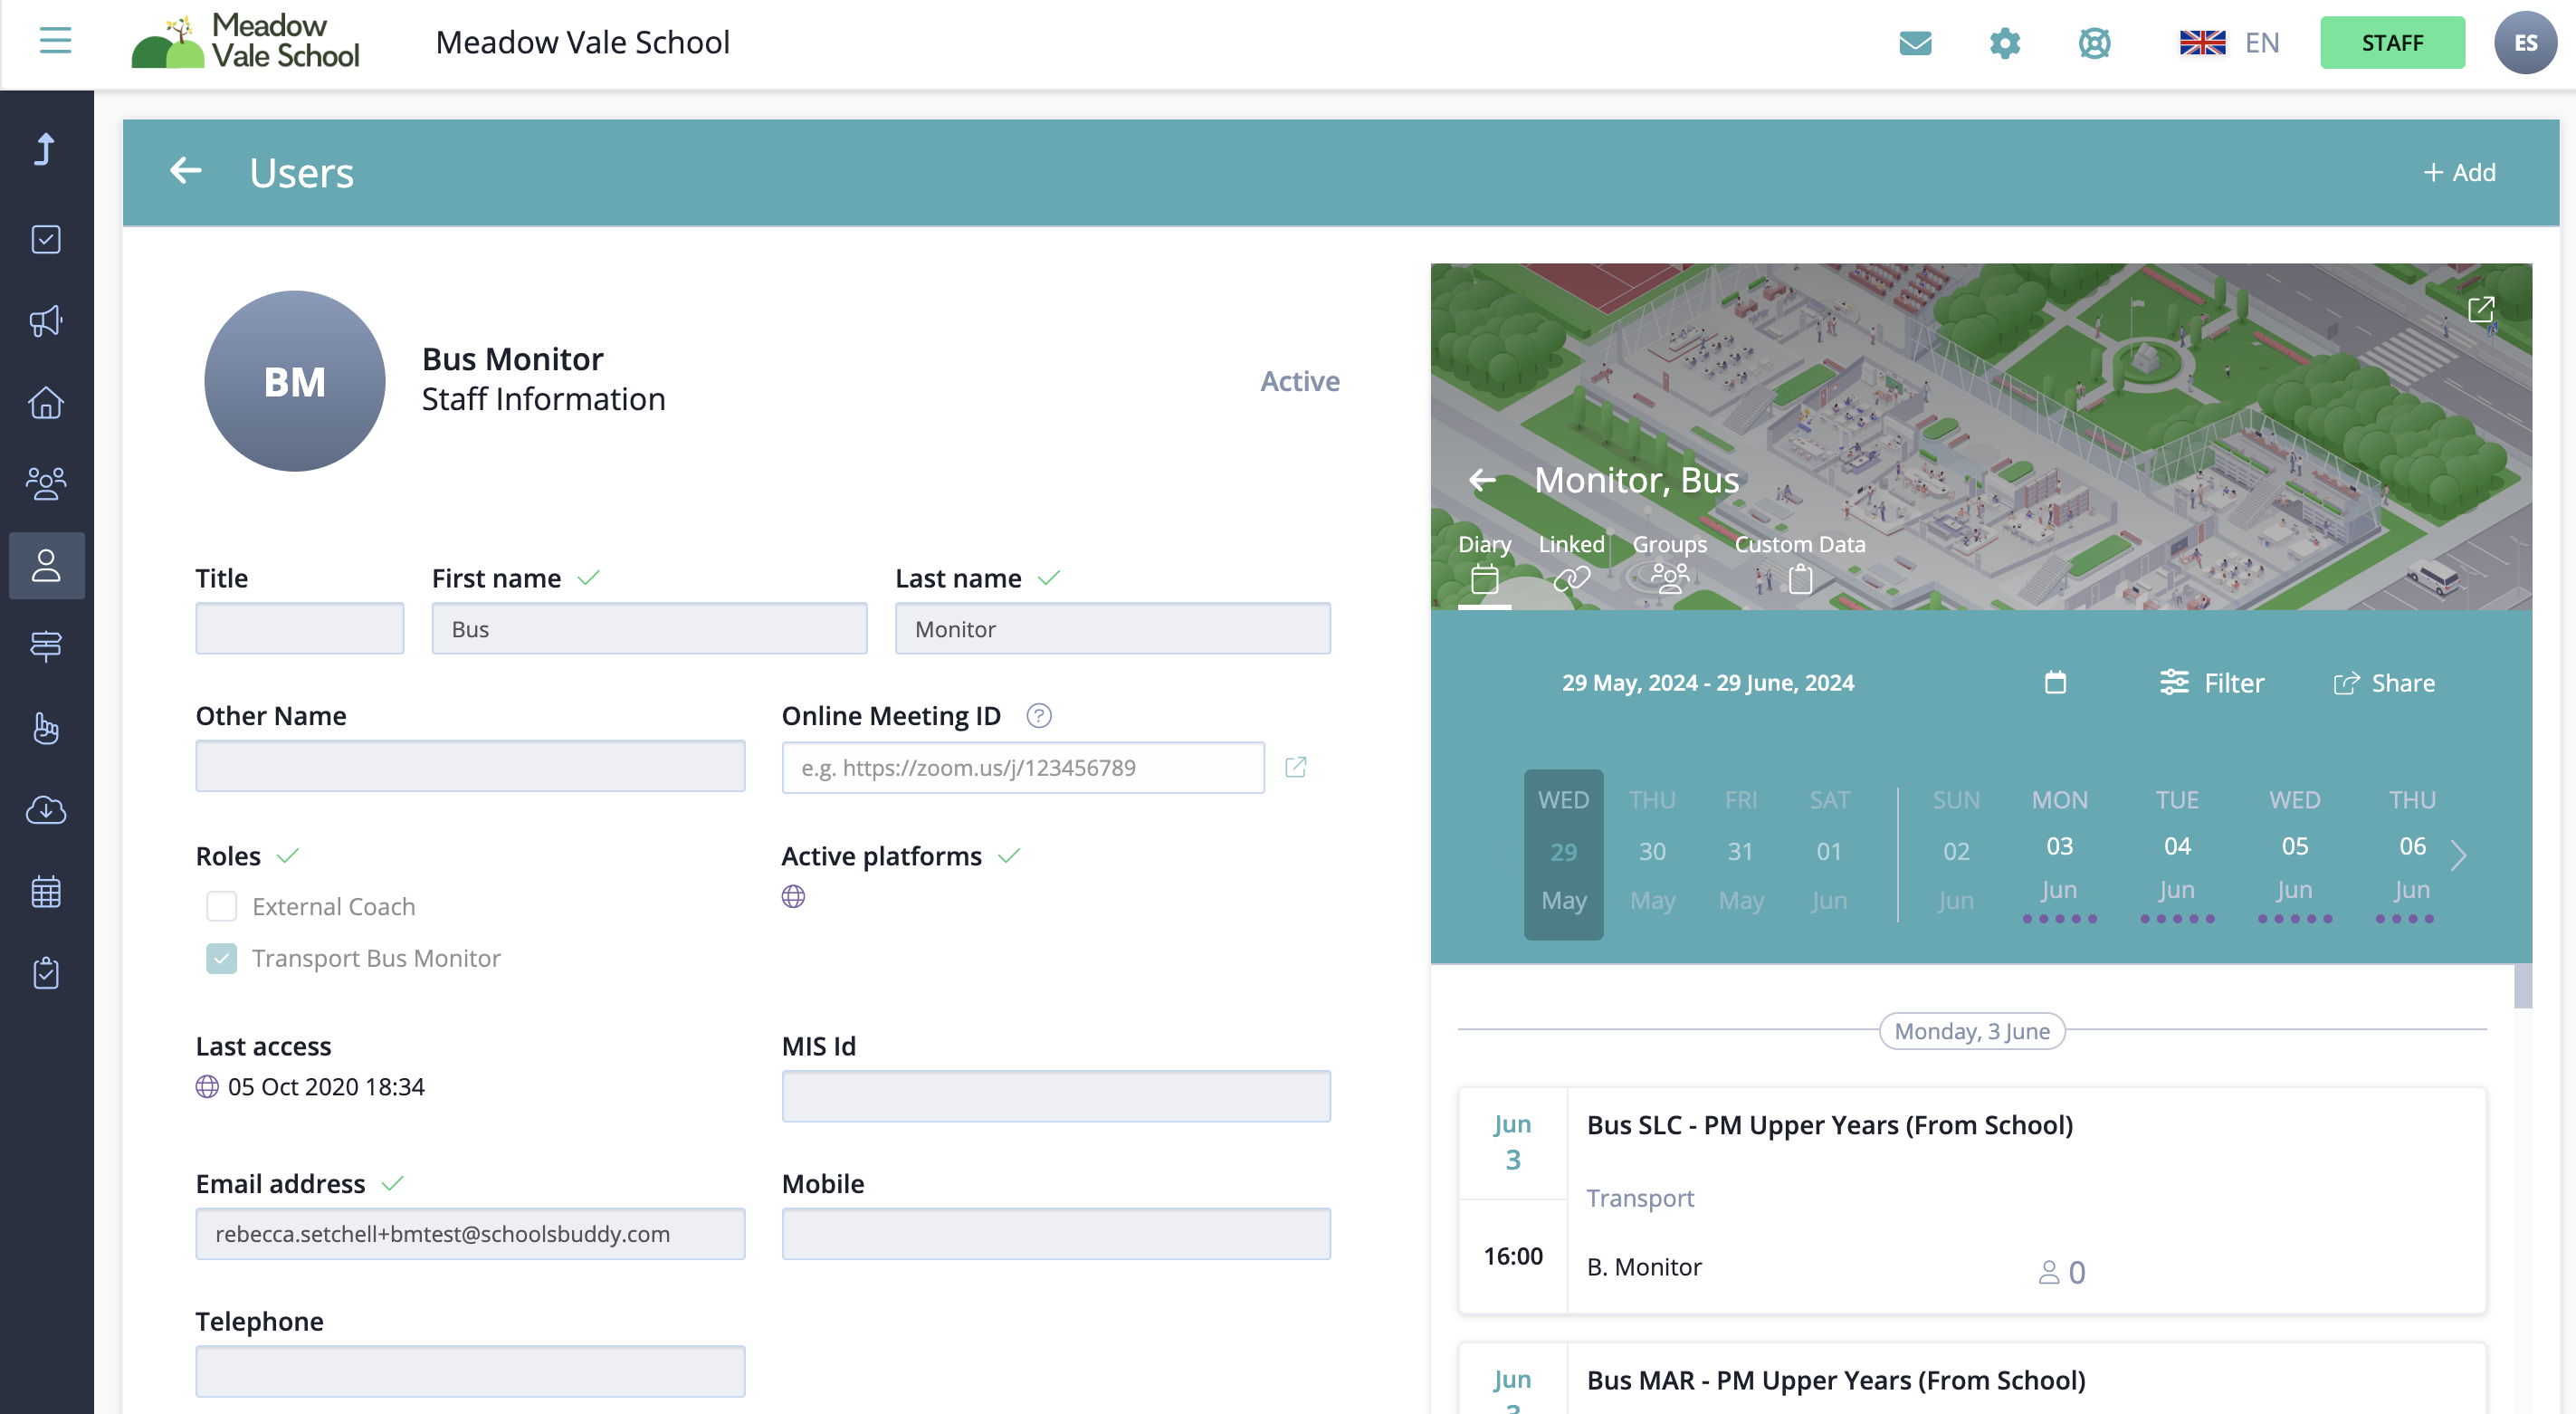Click next week chevron in diary

click(2458, 856)
